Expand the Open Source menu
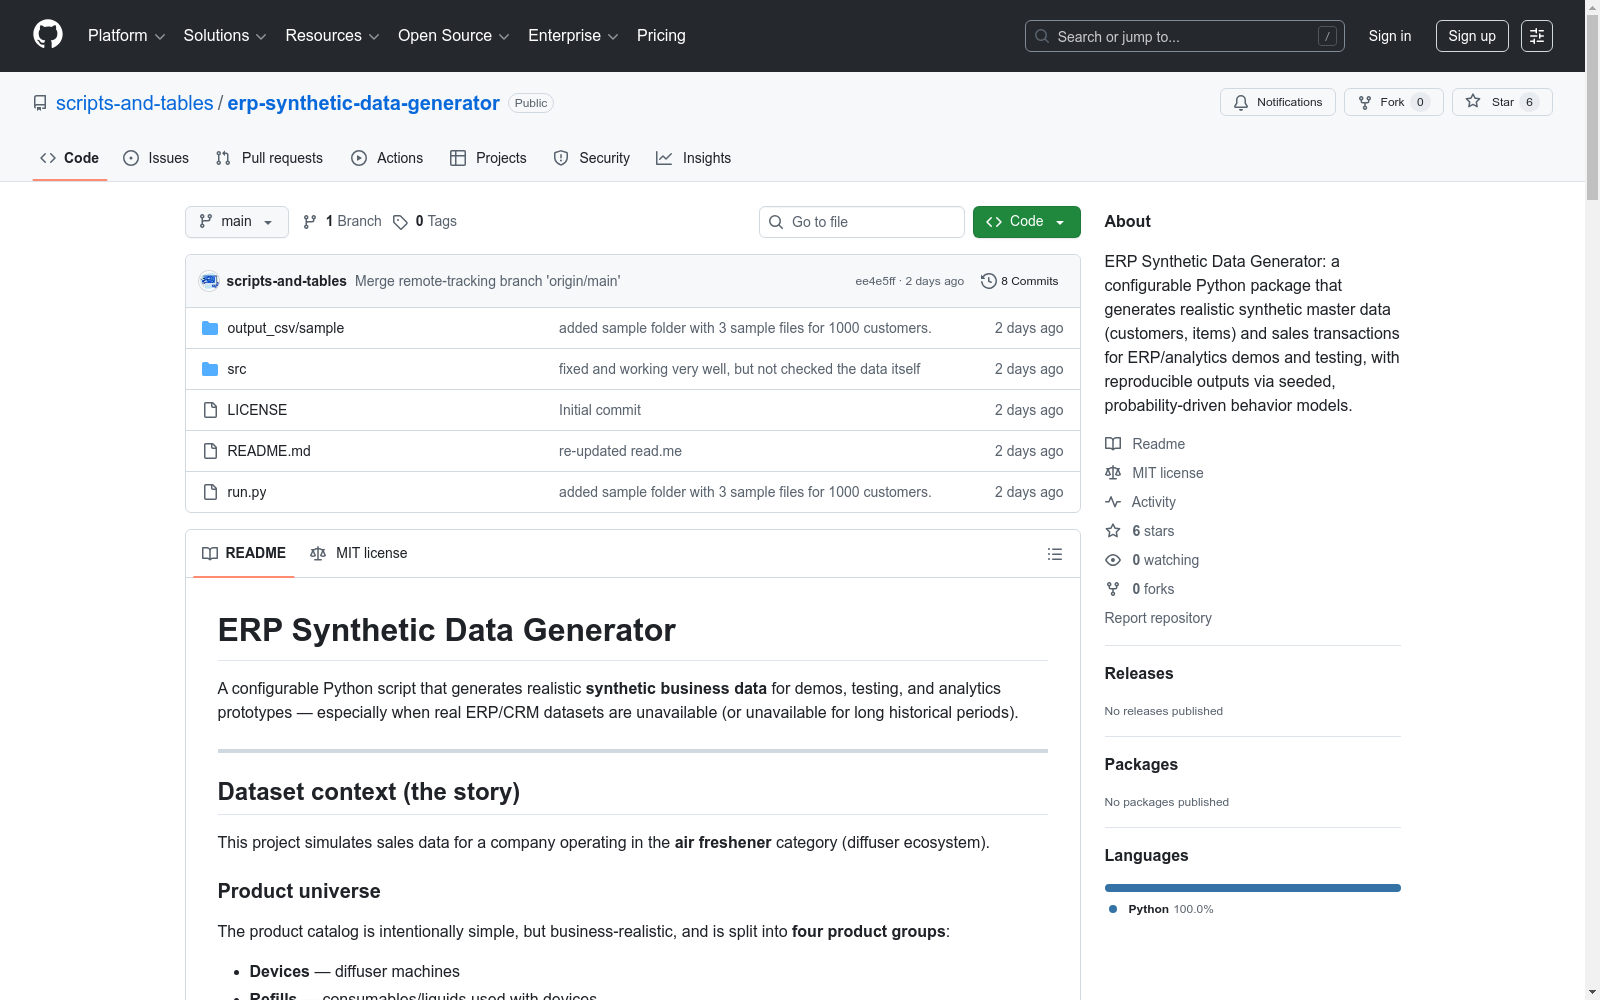 (x=454, y=36)
